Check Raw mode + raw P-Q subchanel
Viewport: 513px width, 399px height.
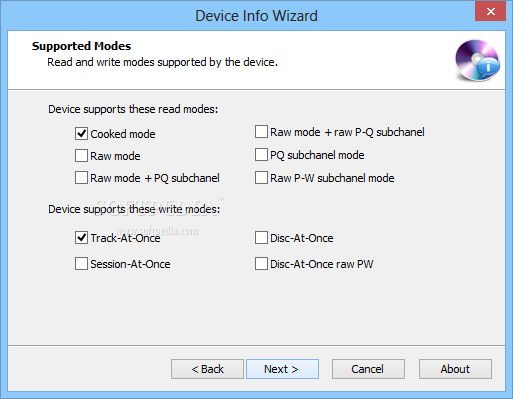coord(261,132)
